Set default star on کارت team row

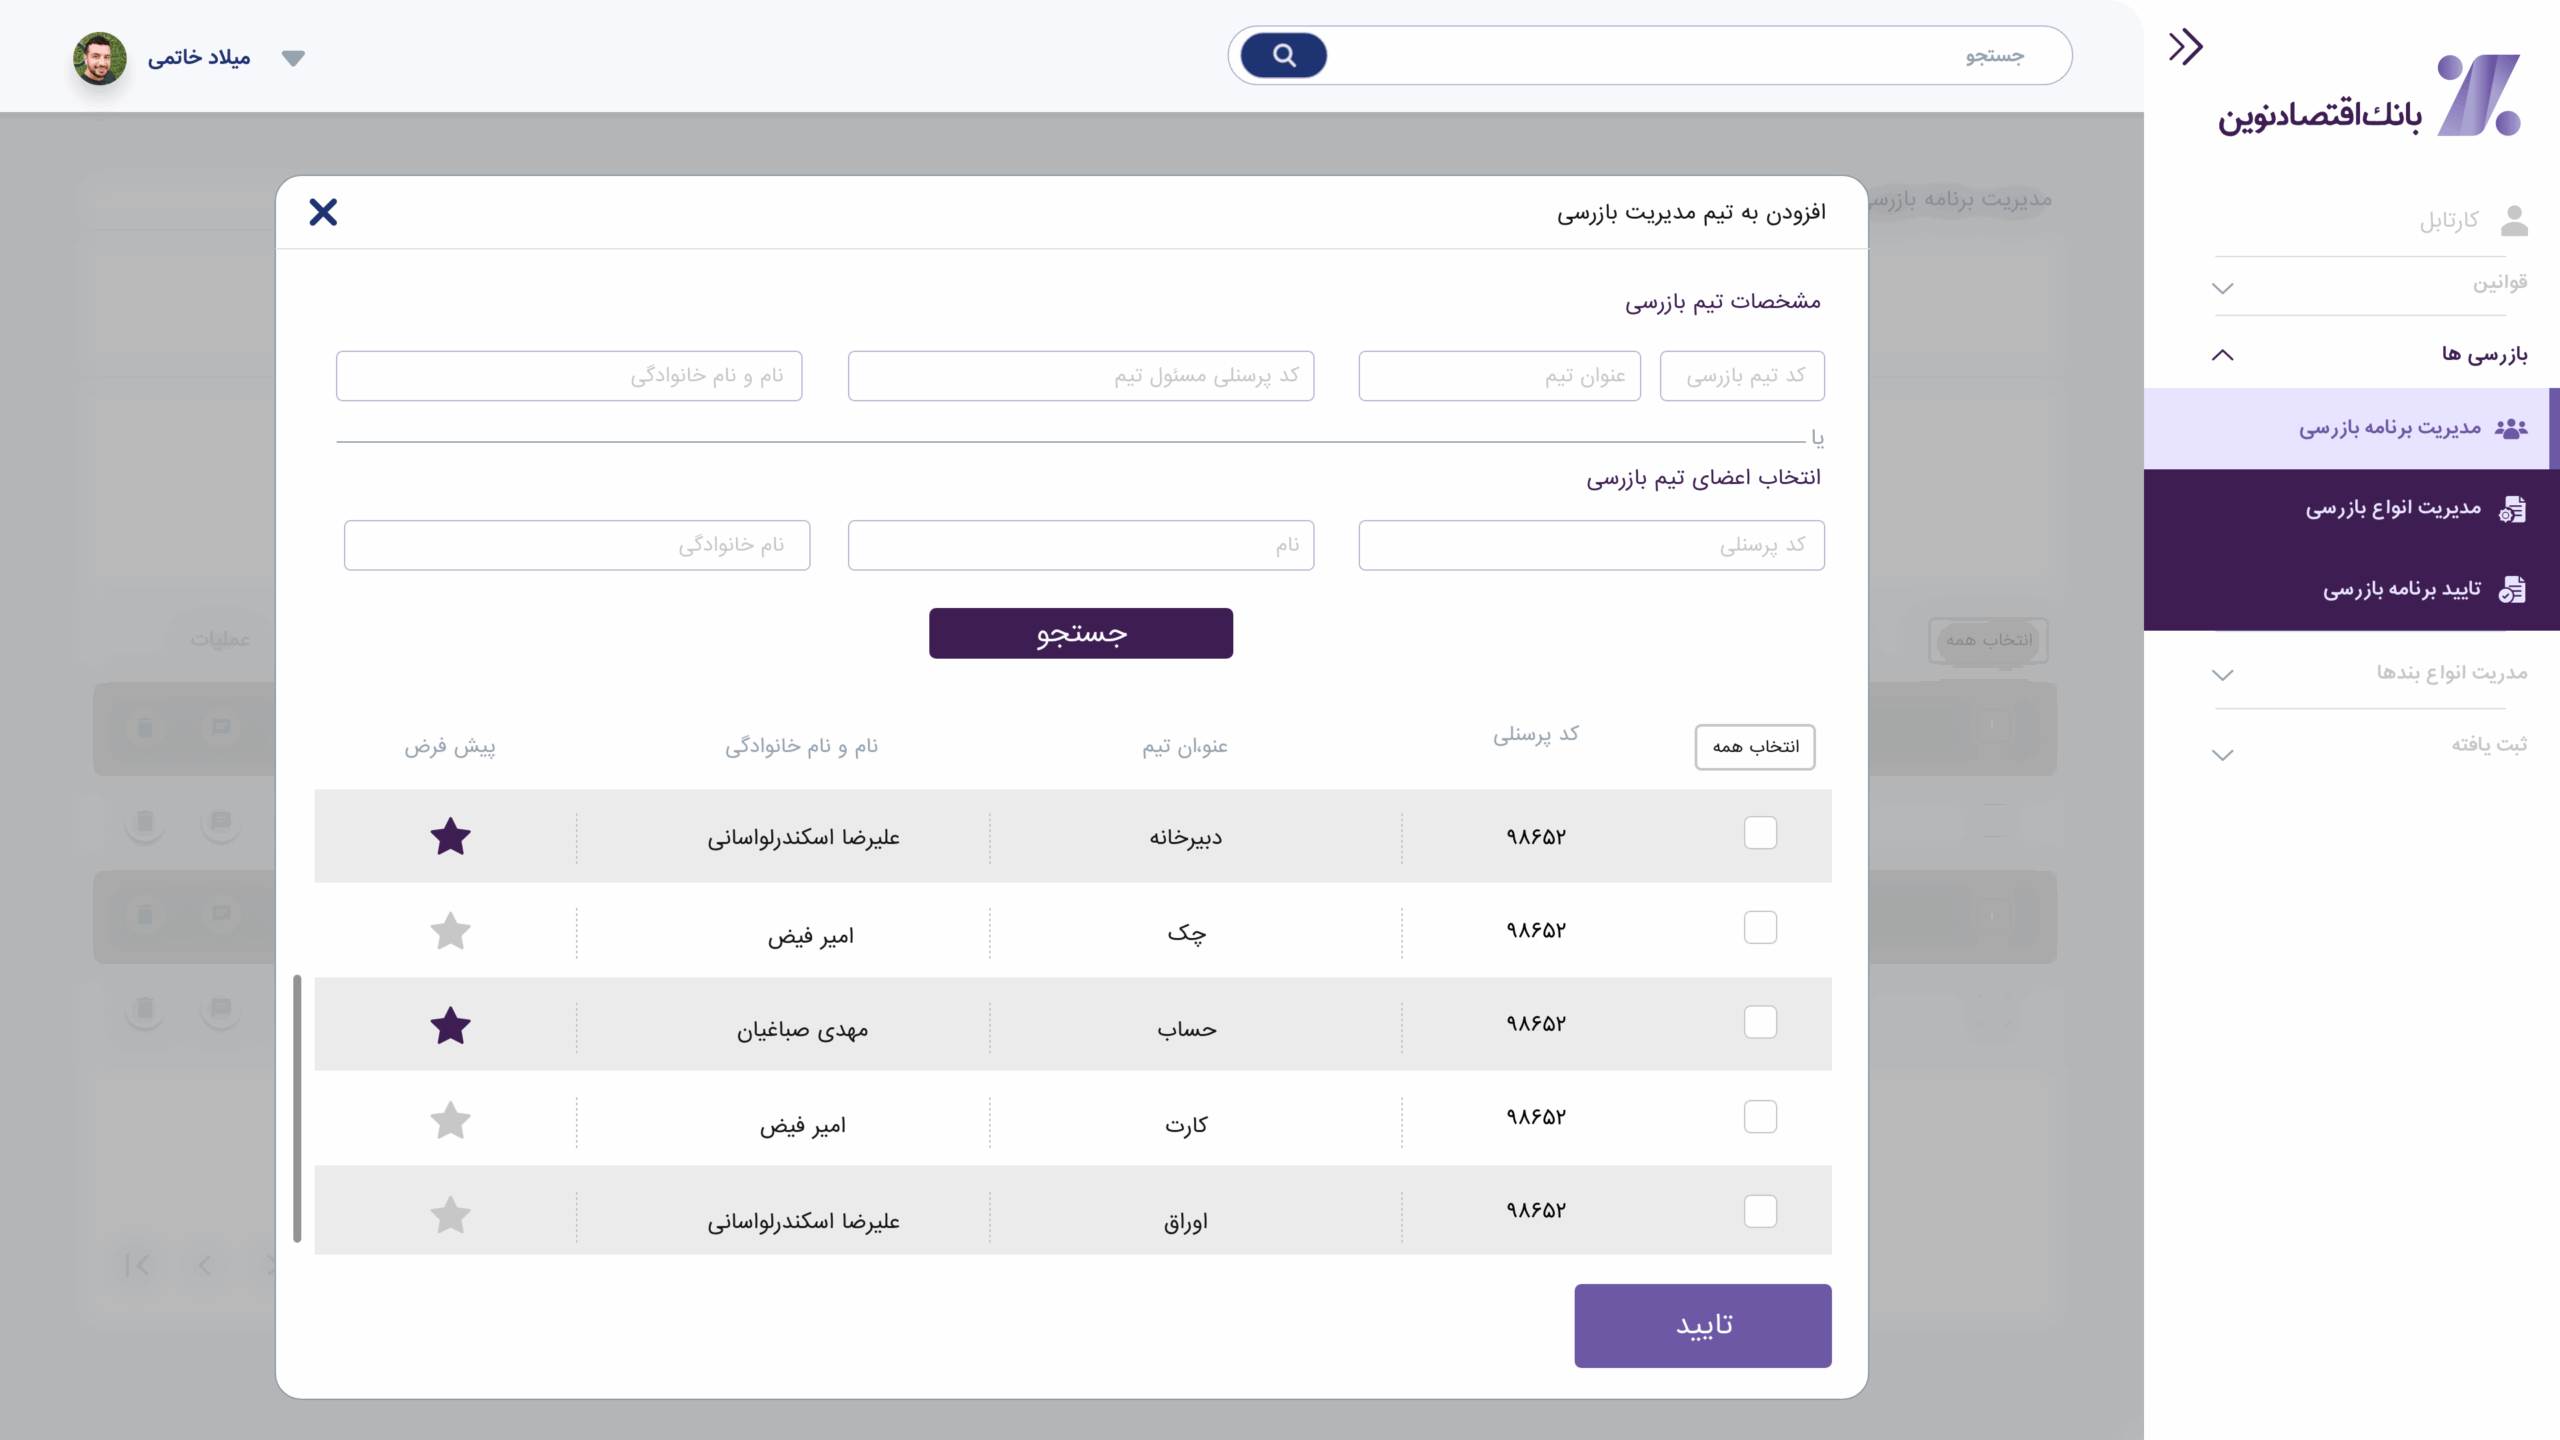tap(450, 1121)
